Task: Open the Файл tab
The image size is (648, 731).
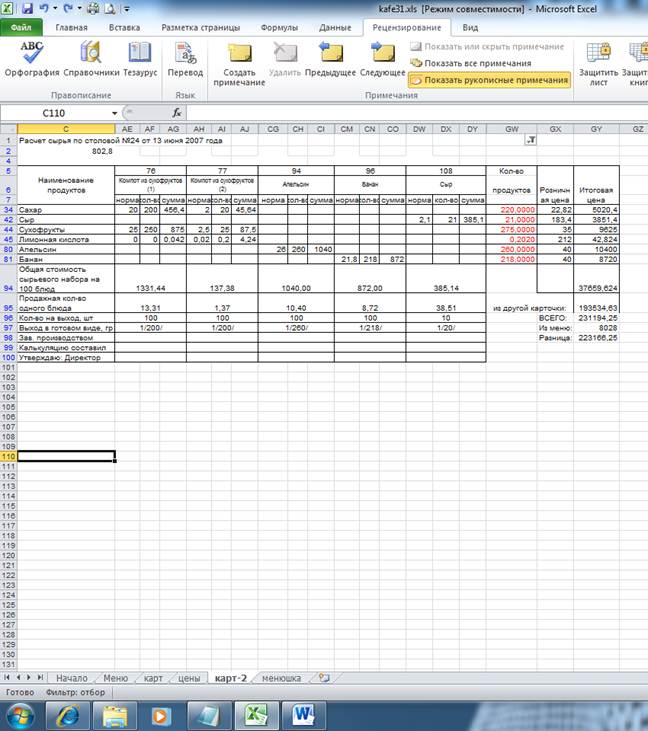Action: (21, 28)
